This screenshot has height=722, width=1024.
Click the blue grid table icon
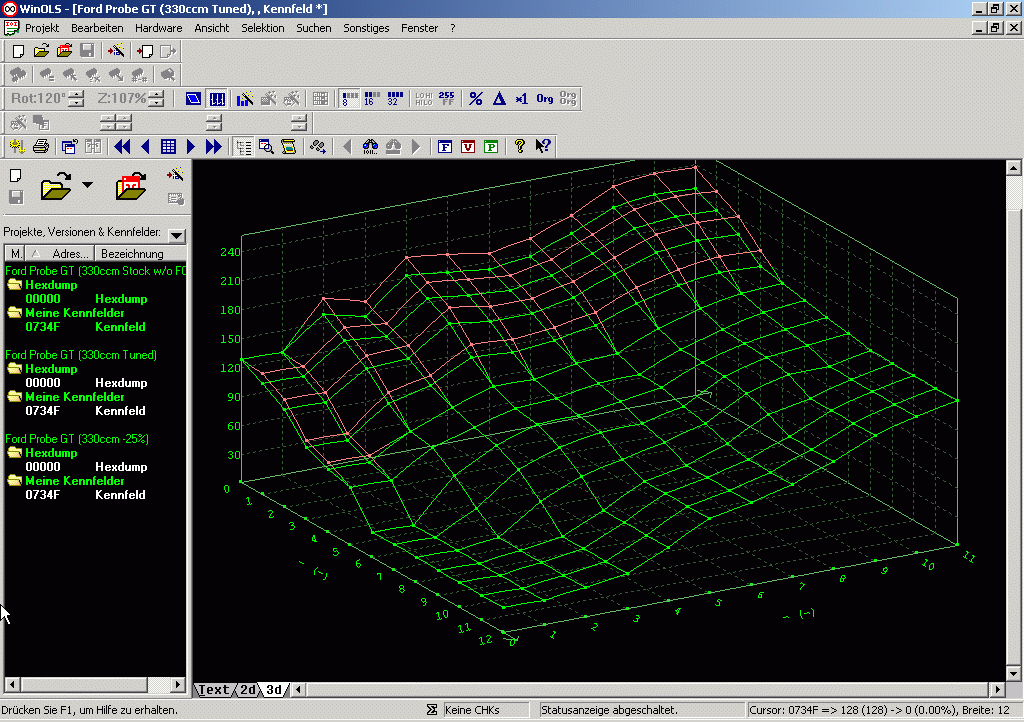169,147
